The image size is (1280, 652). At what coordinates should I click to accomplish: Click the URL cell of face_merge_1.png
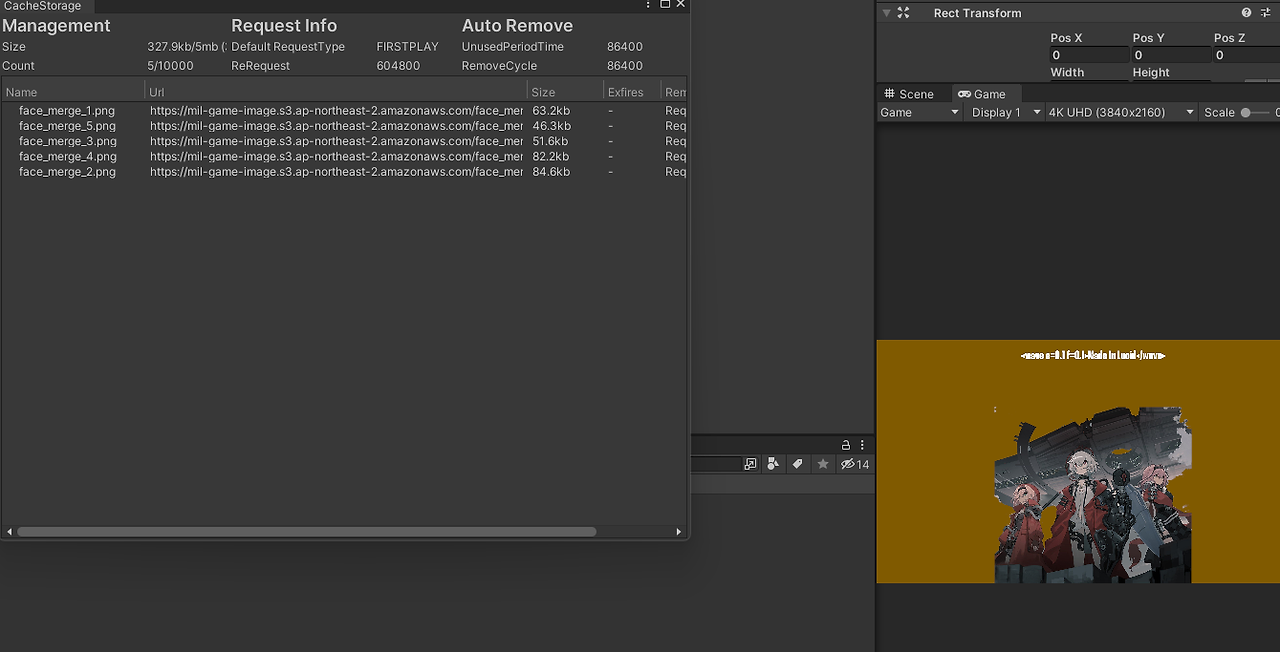pos(336,111)
